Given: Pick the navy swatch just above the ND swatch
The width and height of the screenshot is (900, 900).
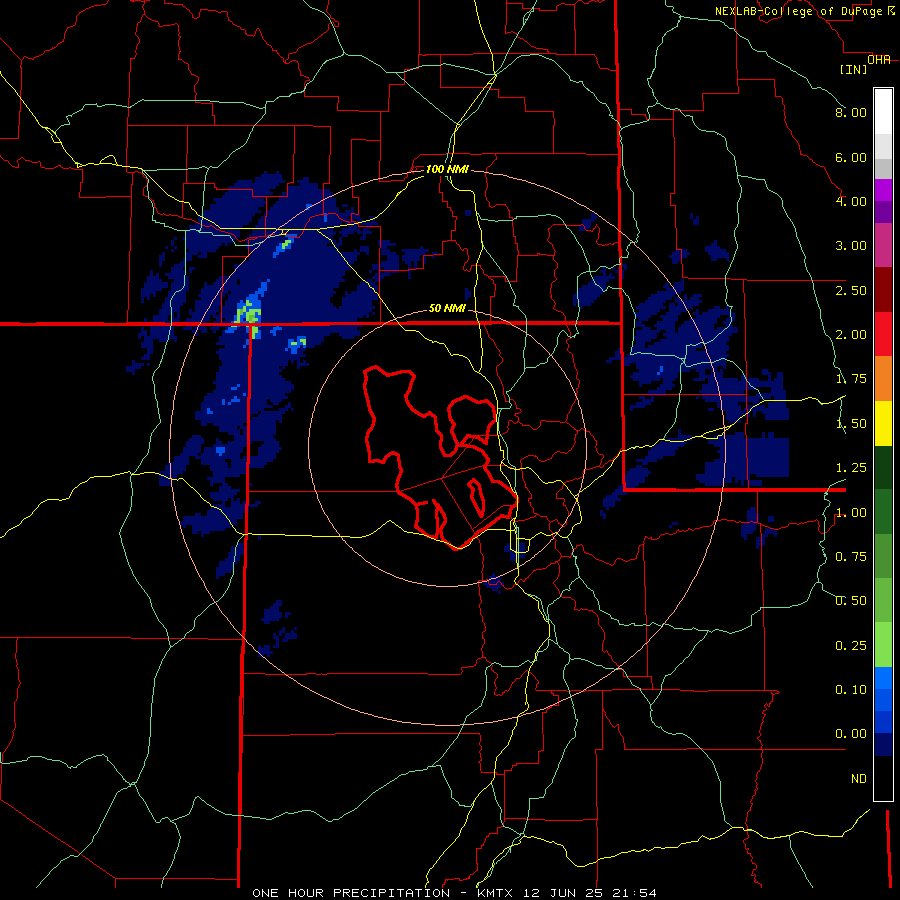Looking at the screenshot, I should [x=883, y=745].
